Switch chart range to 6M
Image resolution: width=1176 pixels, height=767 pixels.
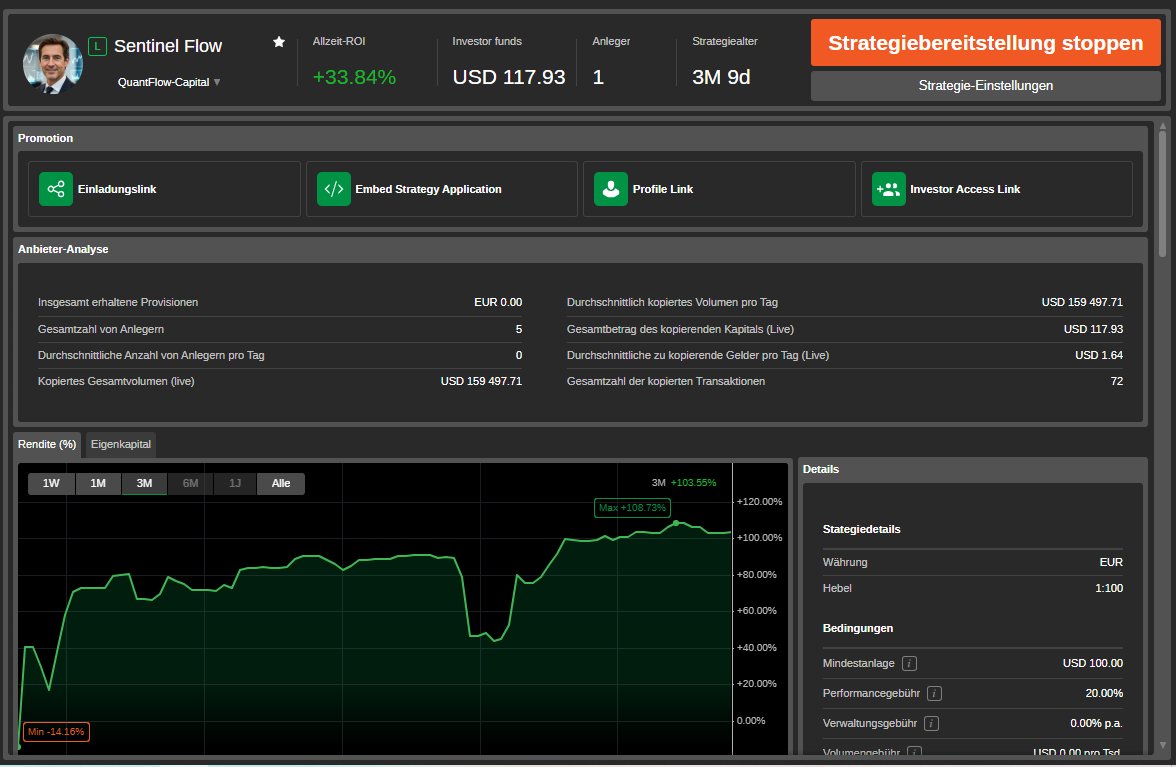coord(190,483)
